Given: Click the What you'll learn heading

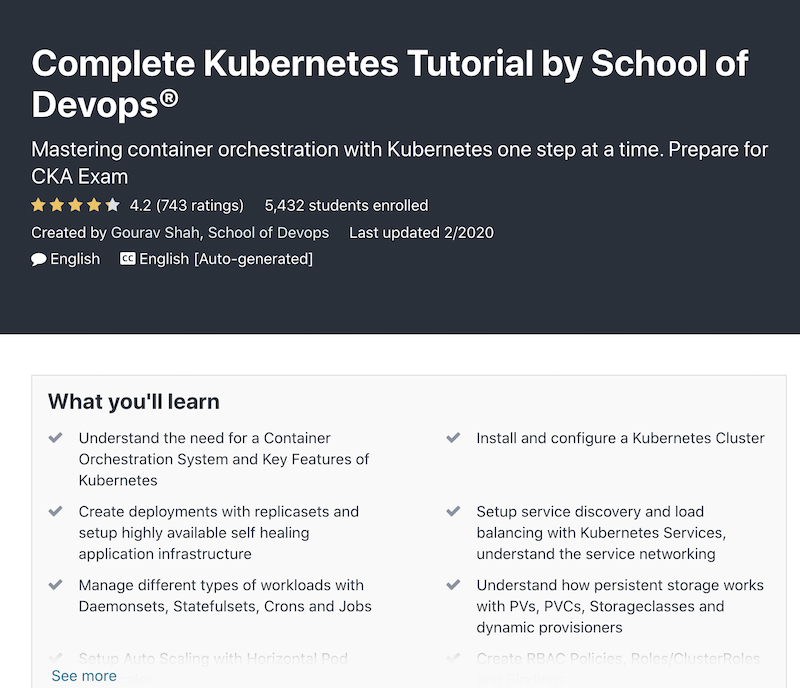Looking at the screenshot, I should point(134,402).
